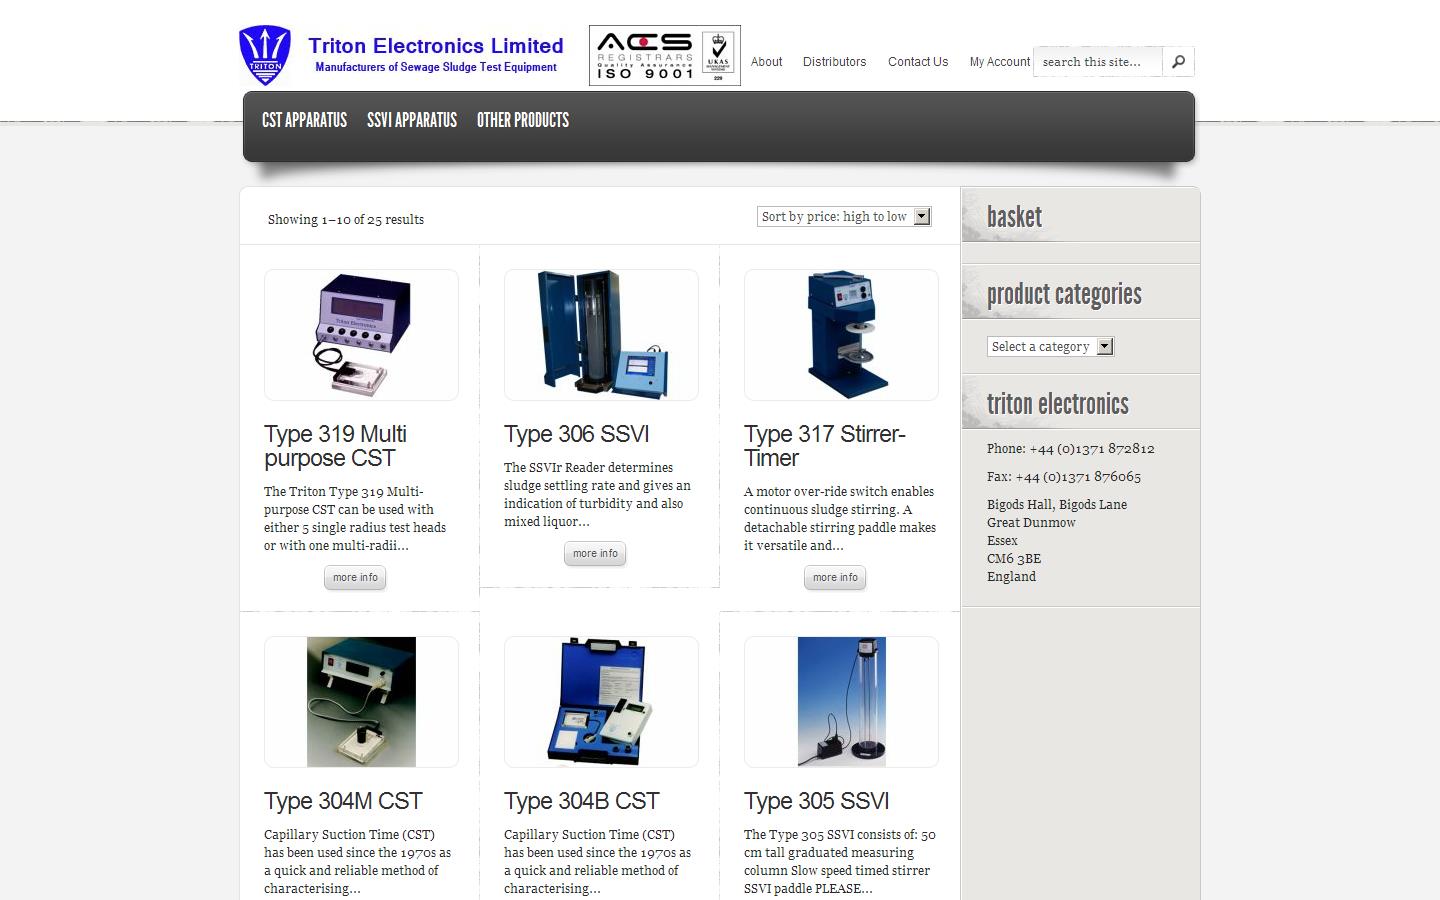Click the ACS ISO 9001 certification badge

point(664,54)
